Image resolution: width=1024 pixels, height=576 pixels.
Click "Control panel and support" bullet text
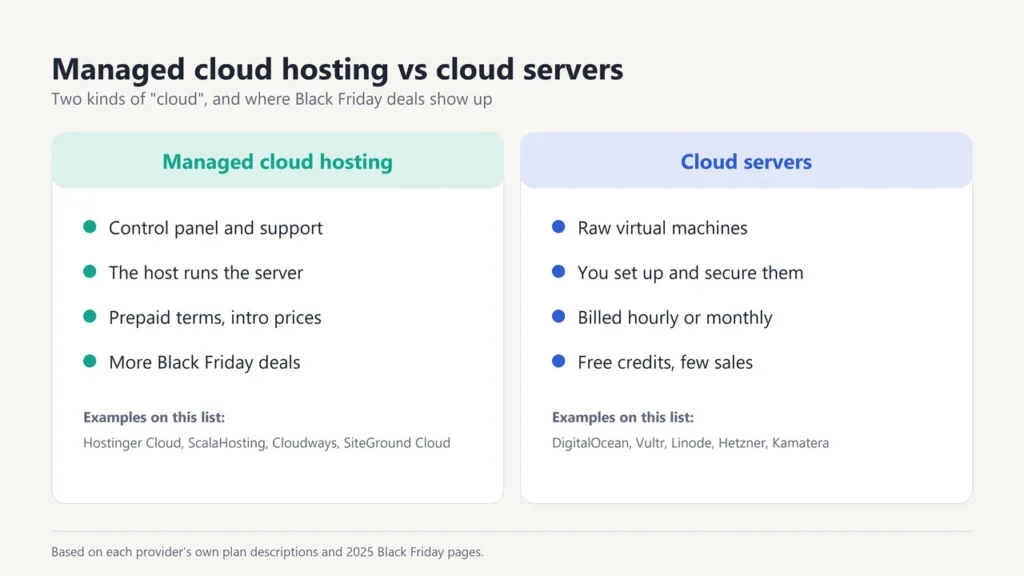[x=216, y=228]
